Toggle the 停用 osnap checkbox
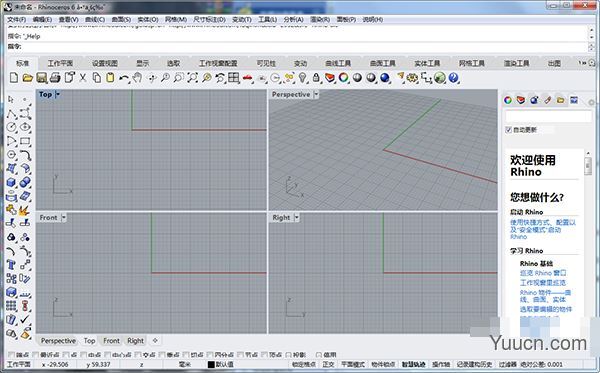Viewport: 600px width, 373px height. (319, 355)
